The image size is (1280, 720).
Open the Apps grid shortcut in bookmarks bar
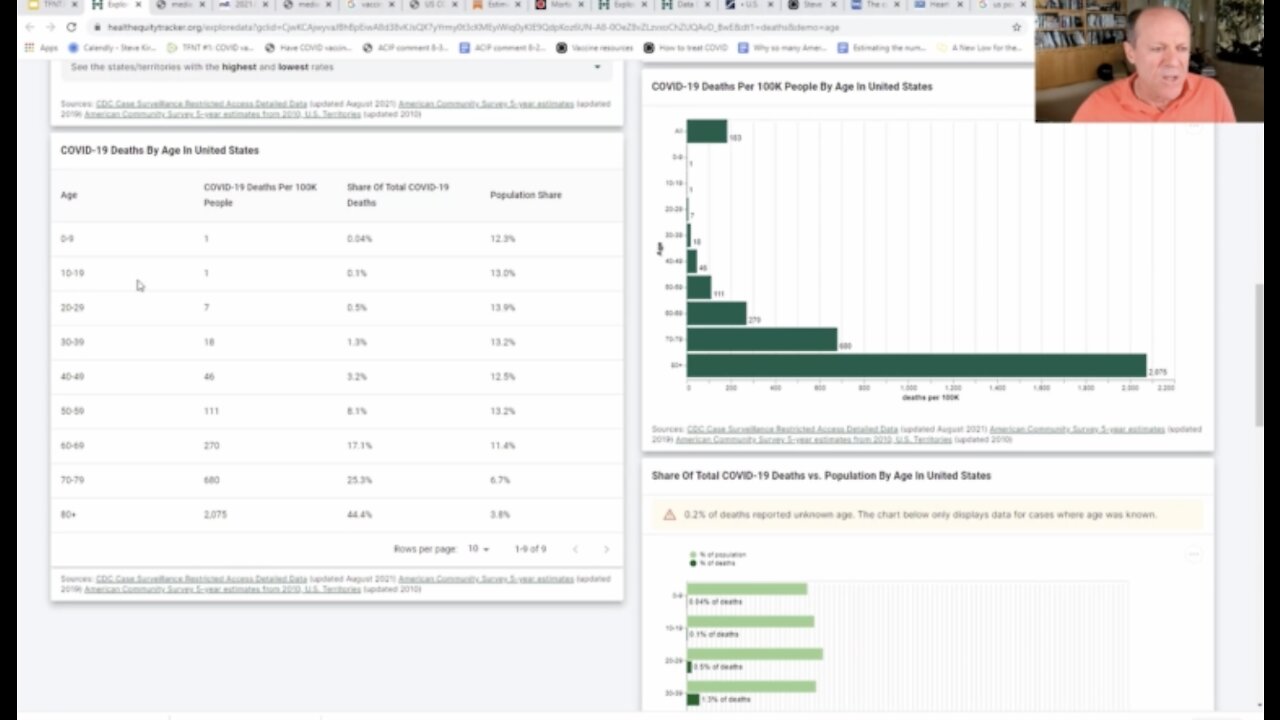42,48
